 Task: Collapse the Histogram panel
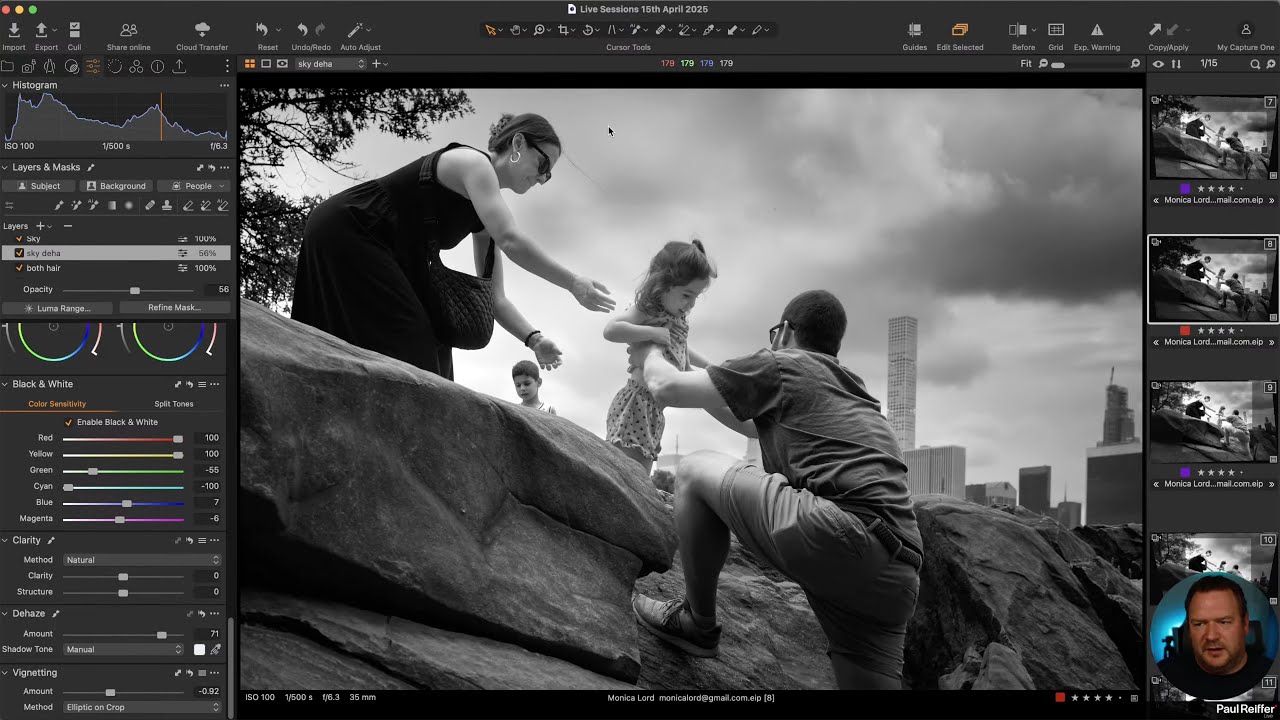[5, 85]
